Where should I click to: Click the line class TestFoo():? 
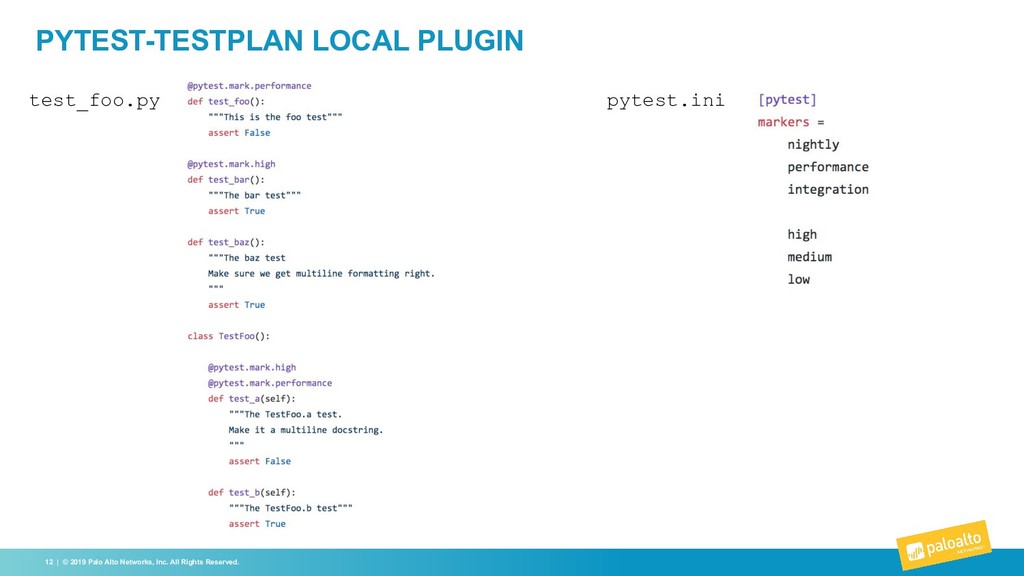pyautogui.click(x=229, y=336)
